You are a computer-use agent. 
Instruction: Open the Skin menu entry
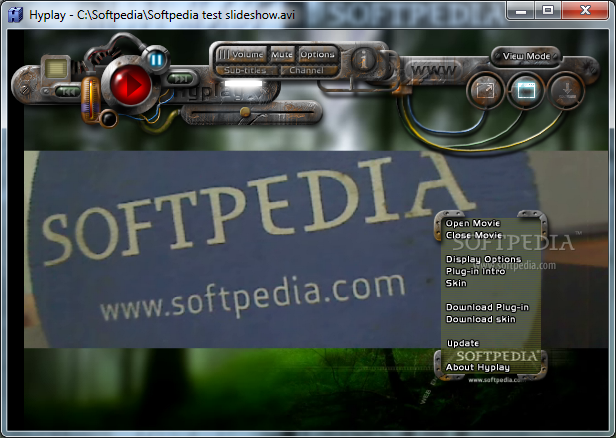(456, 283)
